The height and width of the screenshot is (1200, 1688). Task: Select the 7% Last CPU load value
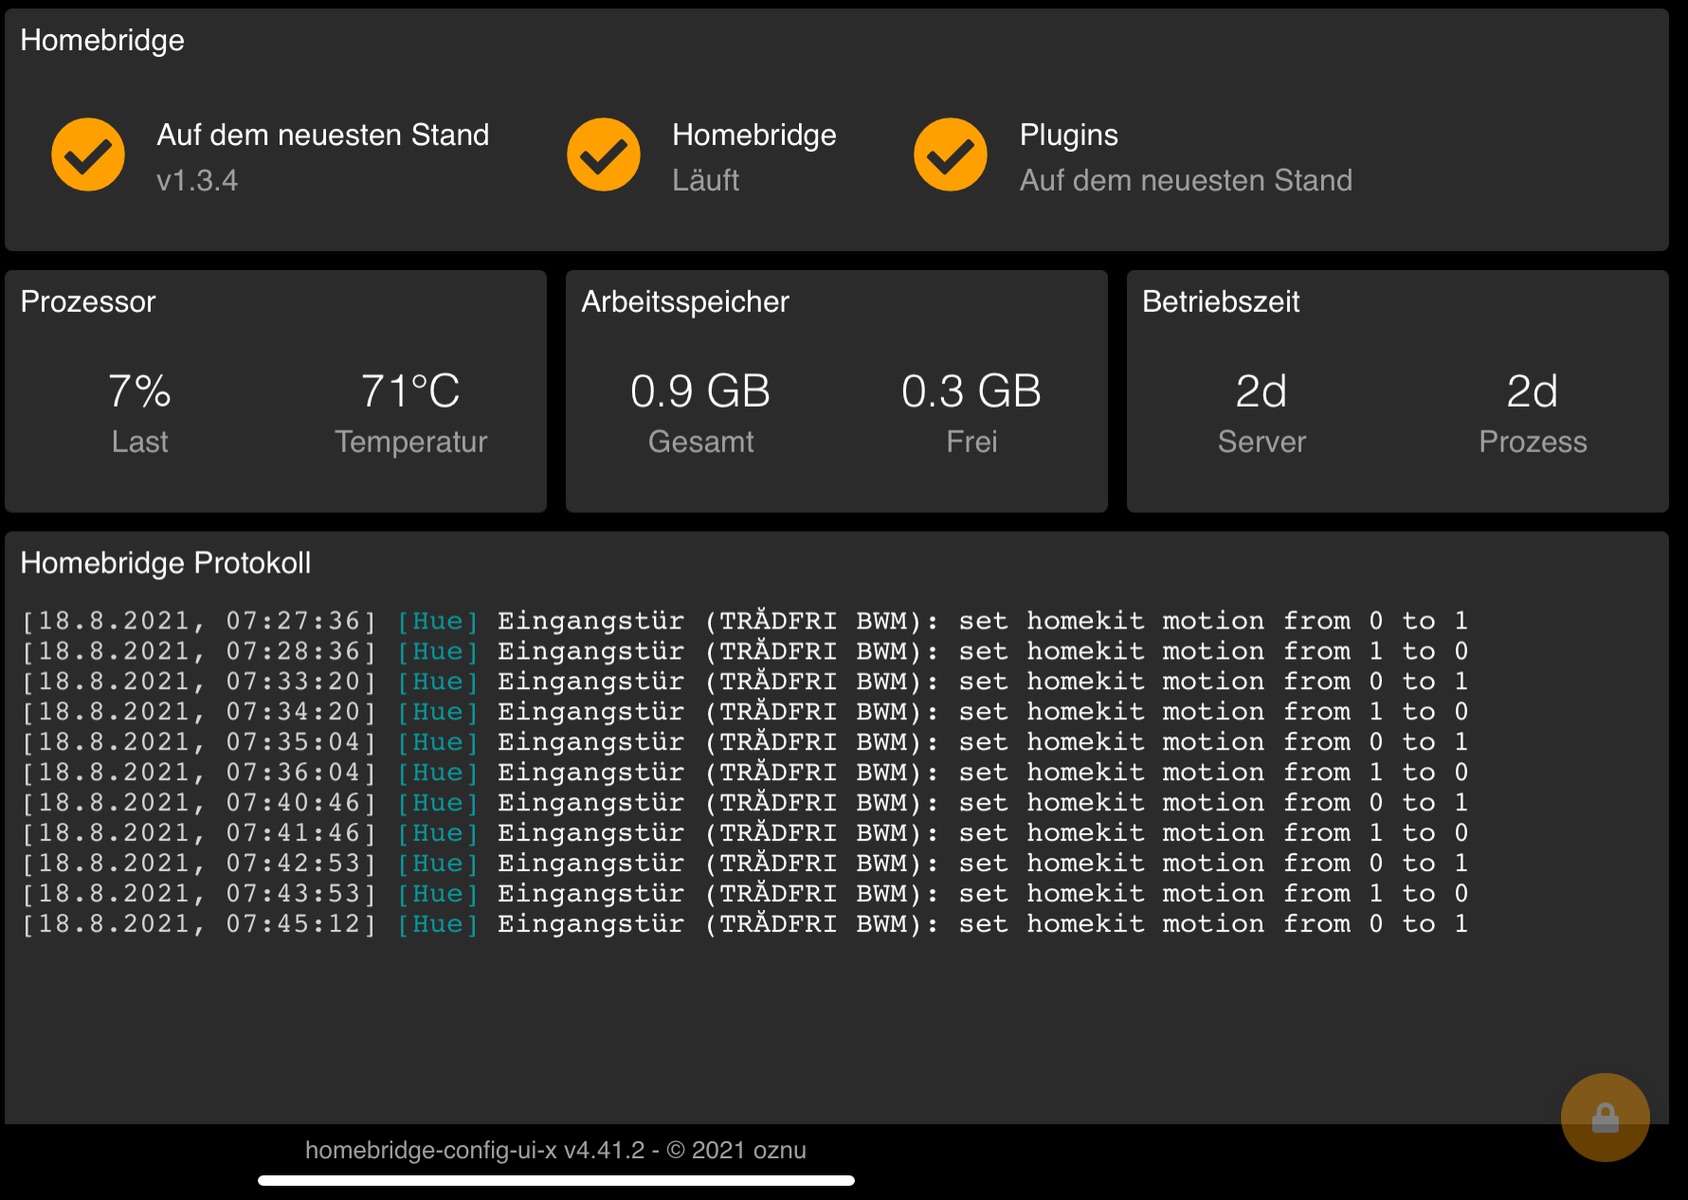tap(139, 392)
